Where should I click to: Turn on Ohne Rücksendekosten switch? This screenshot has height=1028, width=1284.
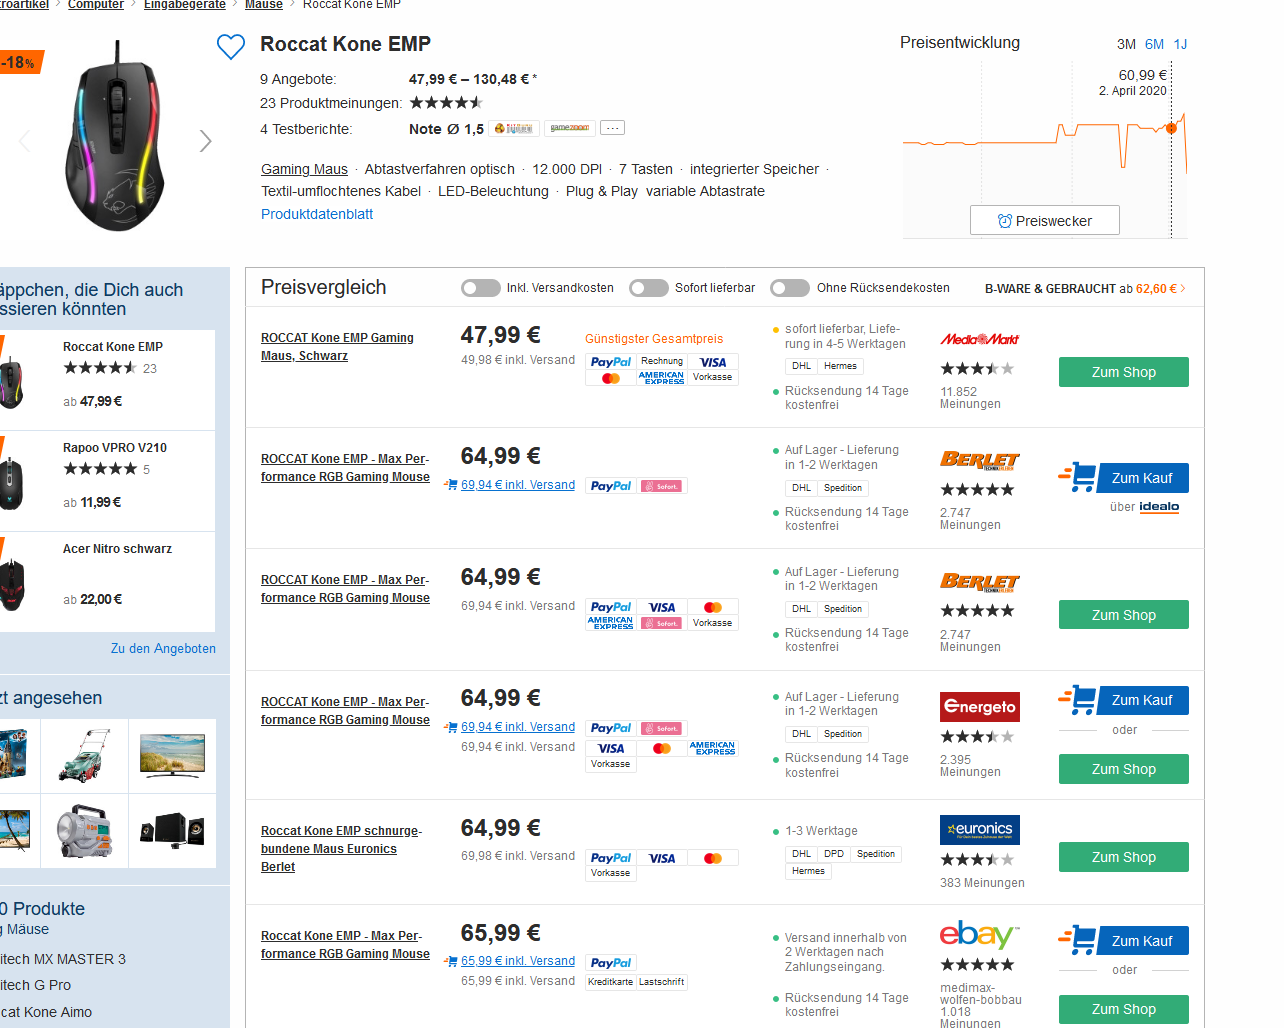pyautogui.click(x=790, y=288)
